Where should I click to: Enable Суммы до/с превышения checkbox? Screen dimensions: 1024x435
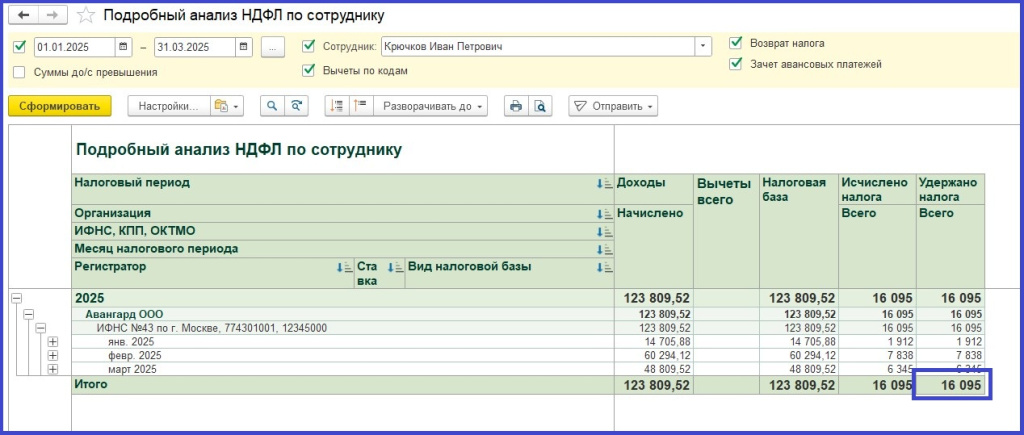pos(20,72)
